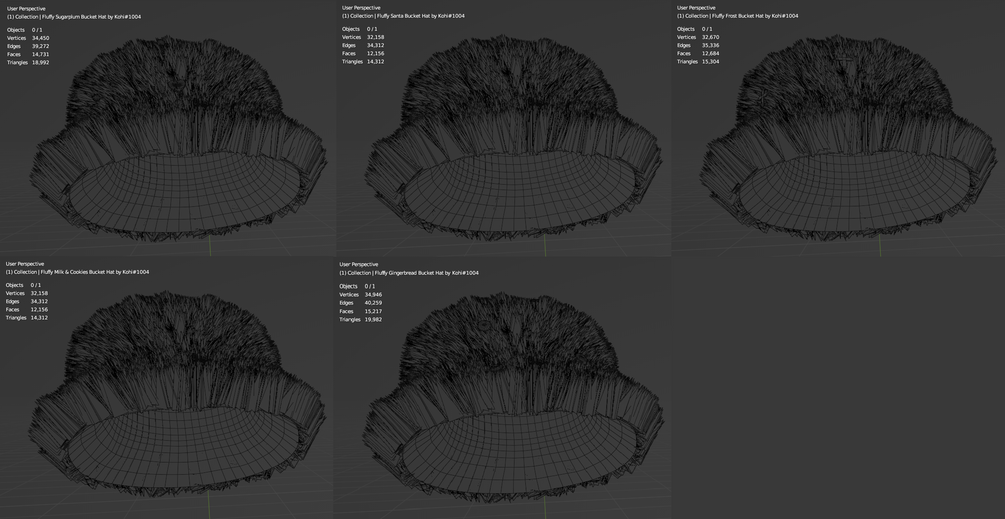Click triangles value 14,312 in Santa viewport
Viewport: 1005px width, 519px height.
(376, 62)
